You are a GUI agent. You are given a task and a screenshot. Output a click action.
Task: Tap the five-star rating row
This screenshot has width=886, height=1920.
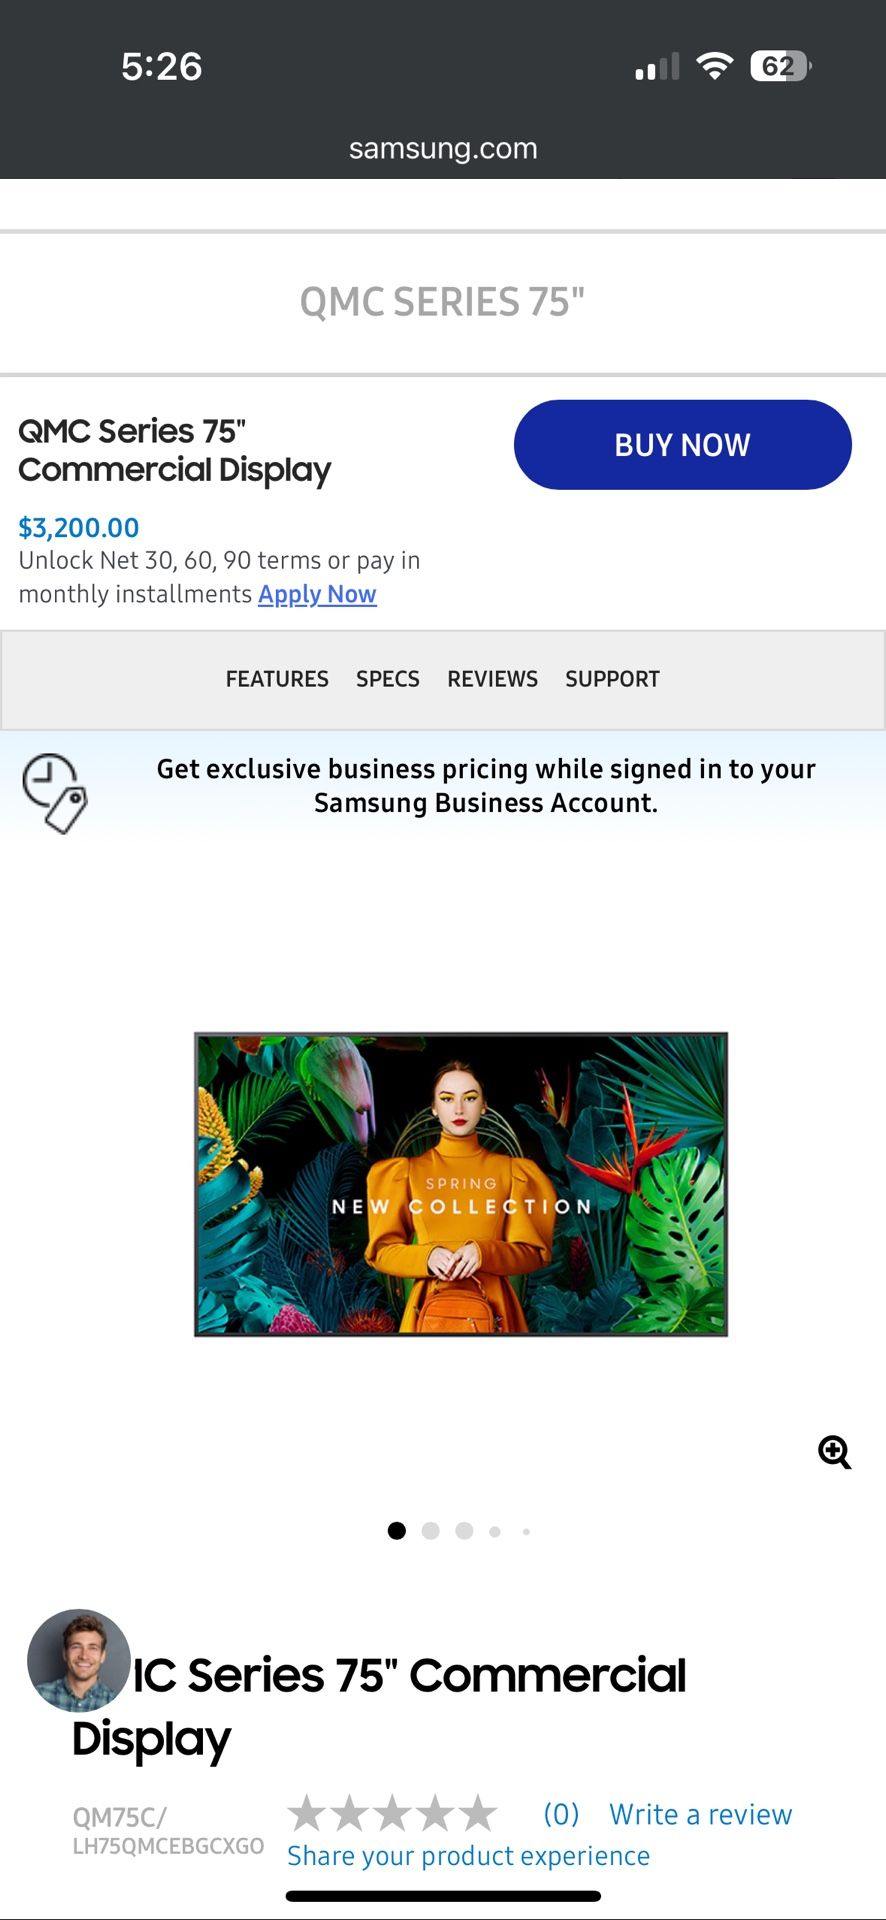392,1813
